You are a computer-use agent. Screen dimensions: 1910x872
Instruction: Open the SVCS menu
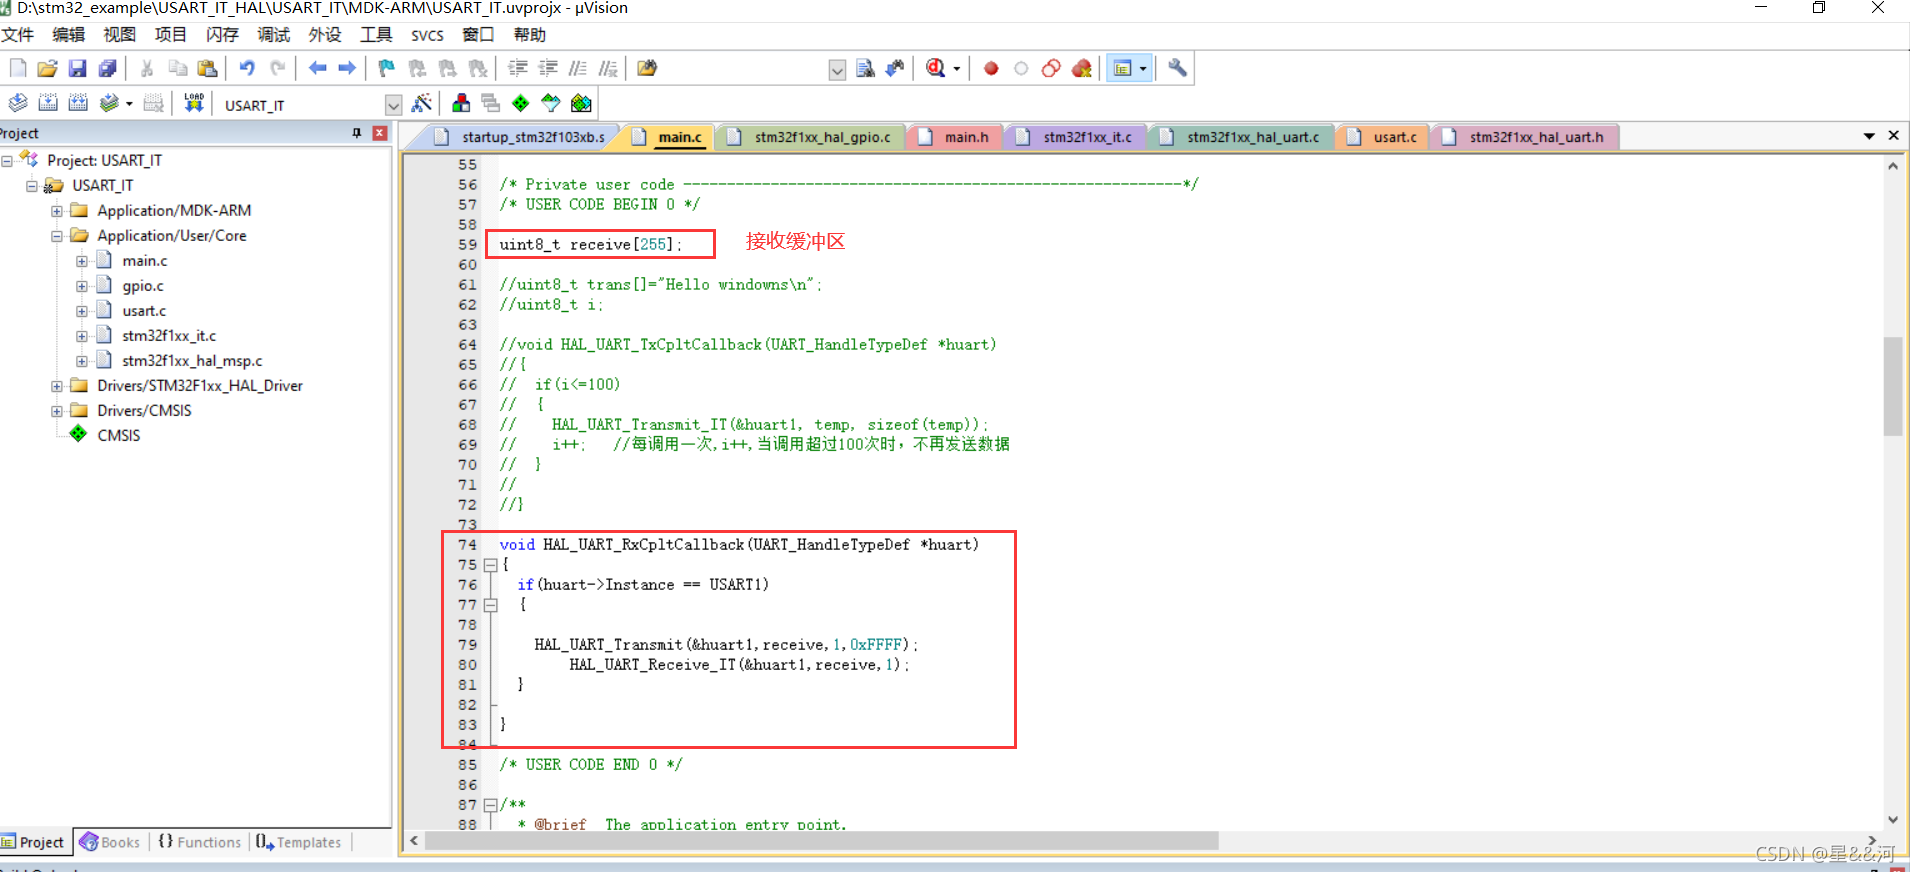pos(427,35)
